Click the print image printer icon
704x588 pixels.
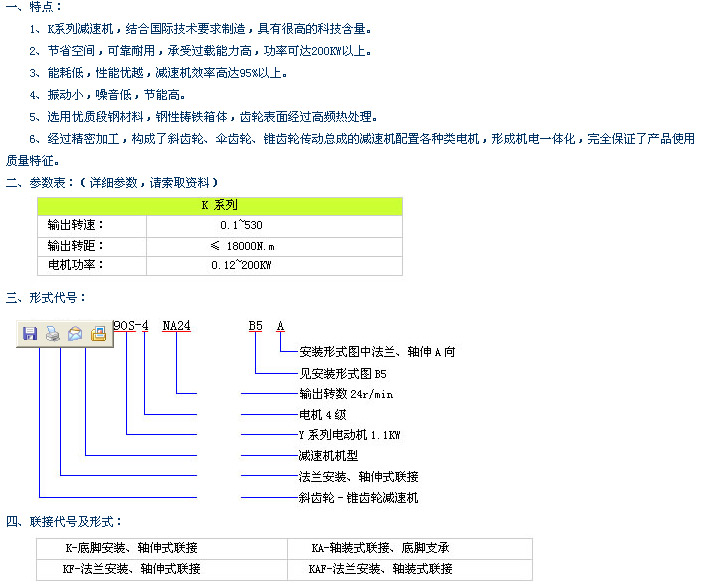pos(53,334)
